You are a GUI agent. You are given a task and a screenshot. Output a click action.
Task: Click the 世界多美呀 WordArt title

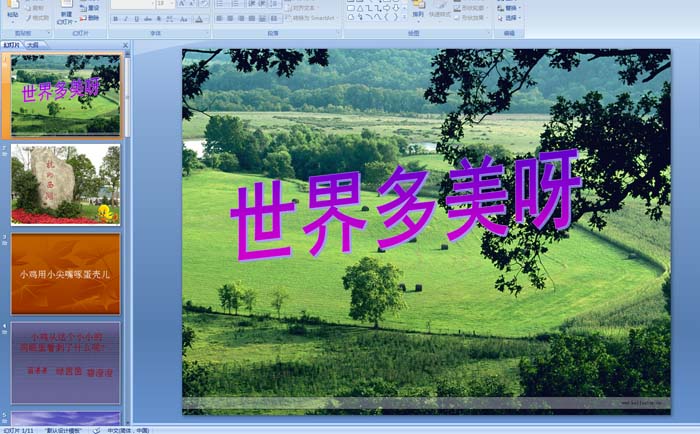[x=406, y=205]
